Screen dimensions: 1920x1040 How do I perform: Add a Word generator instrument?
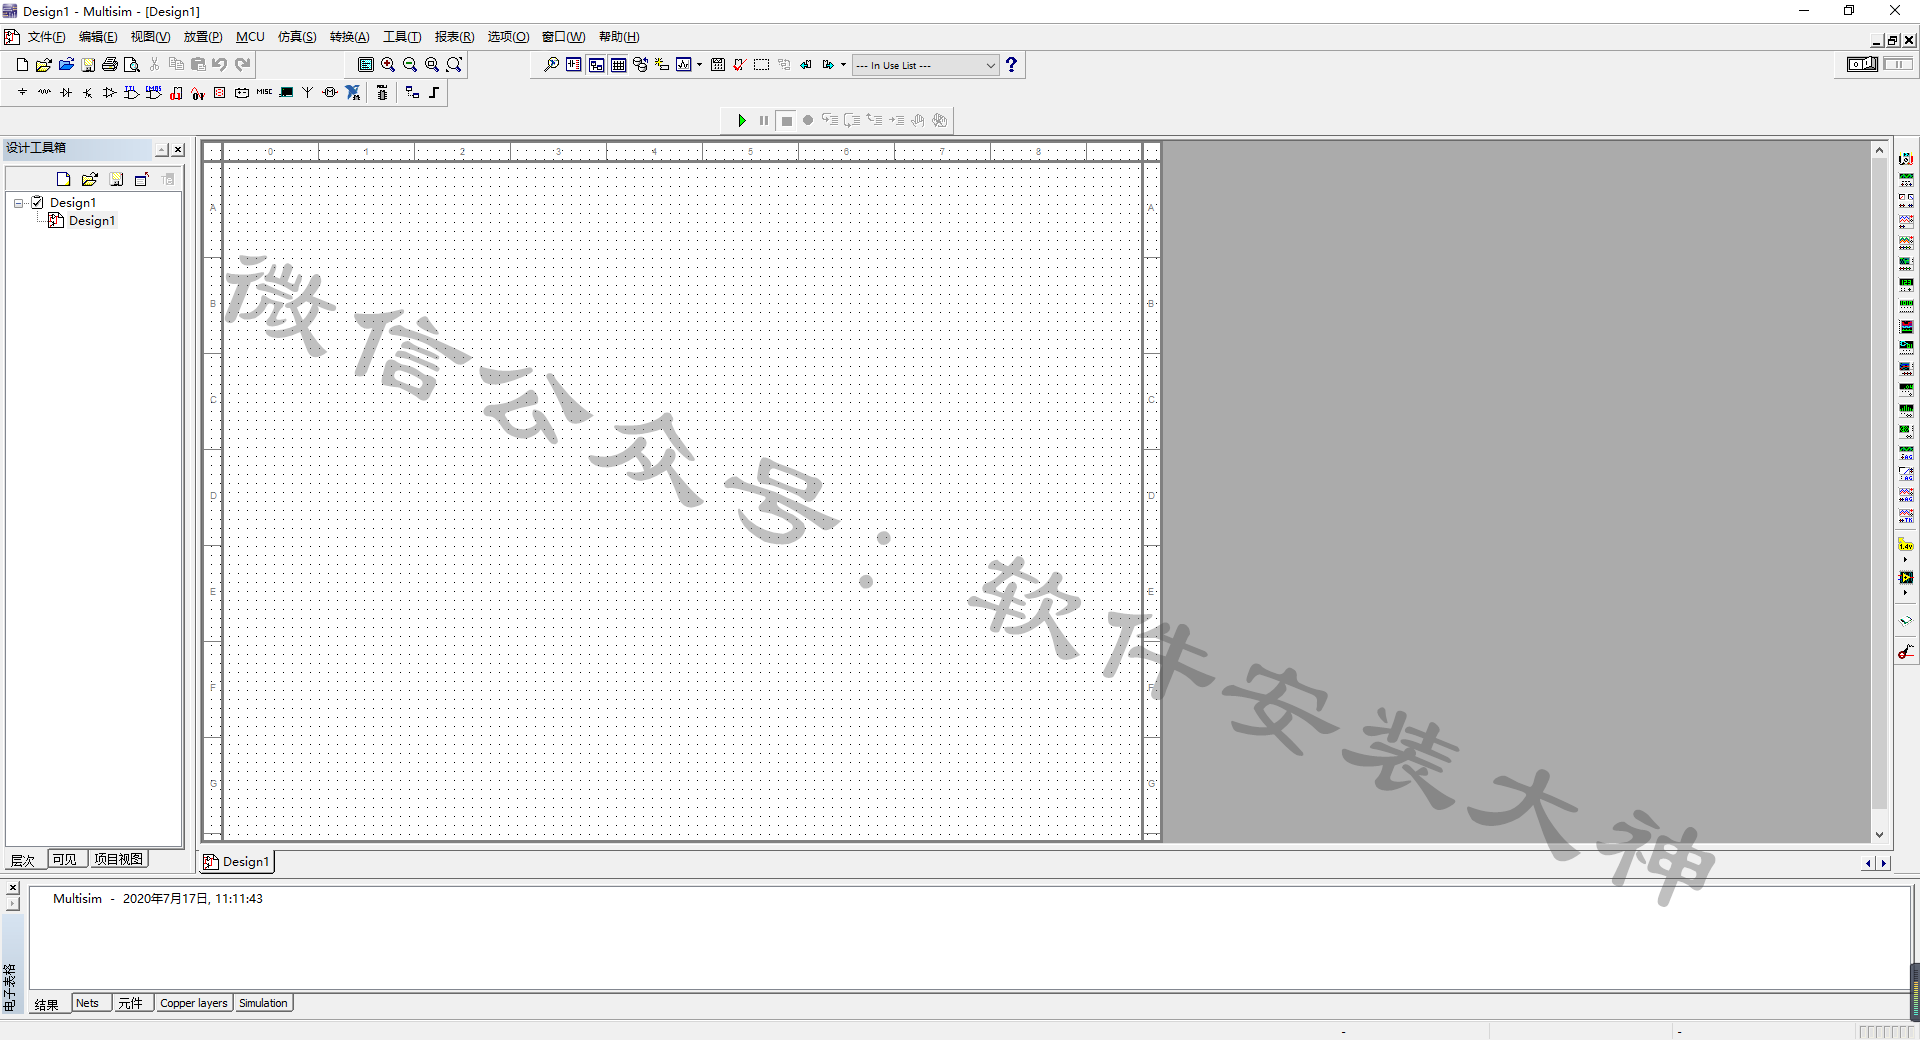pyautogui.click(x=1906, y=306)
